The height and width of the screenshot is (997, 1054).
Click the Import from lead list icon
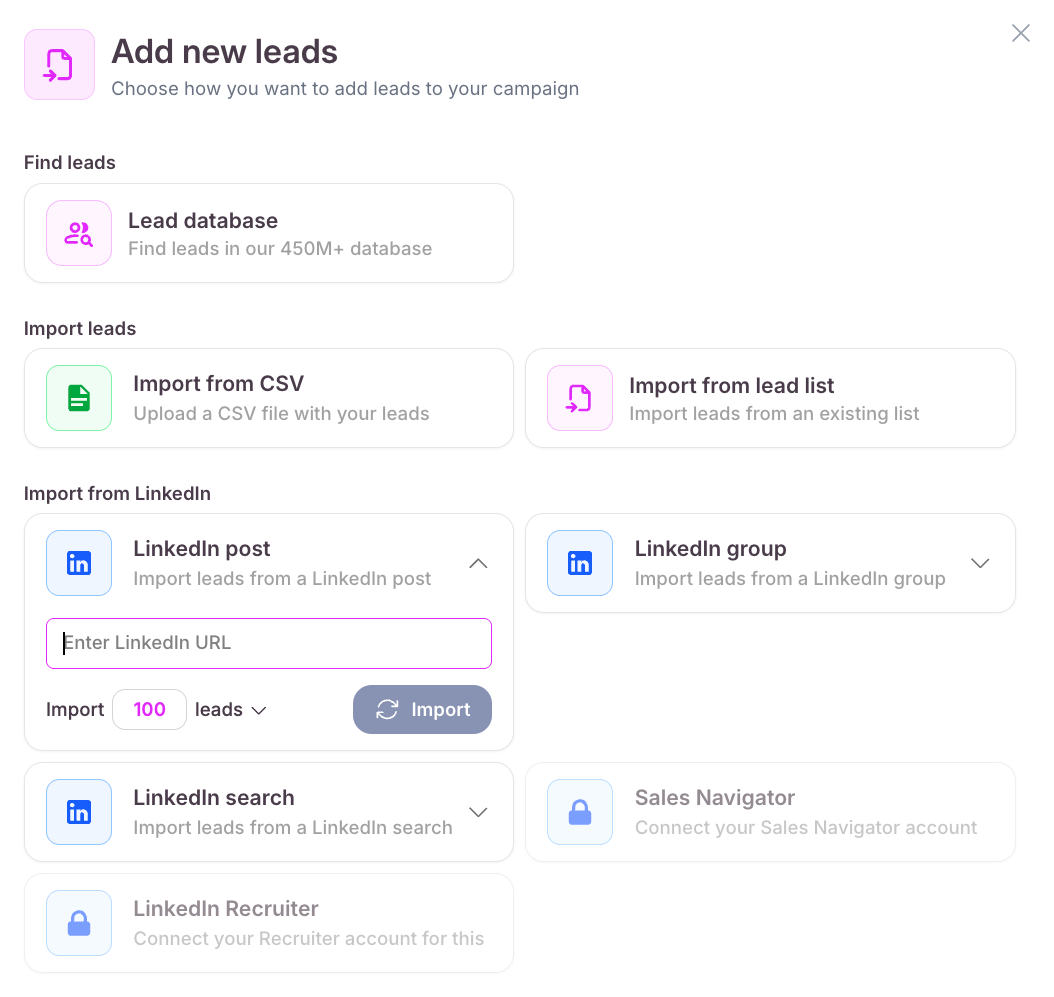pos(580,398)
